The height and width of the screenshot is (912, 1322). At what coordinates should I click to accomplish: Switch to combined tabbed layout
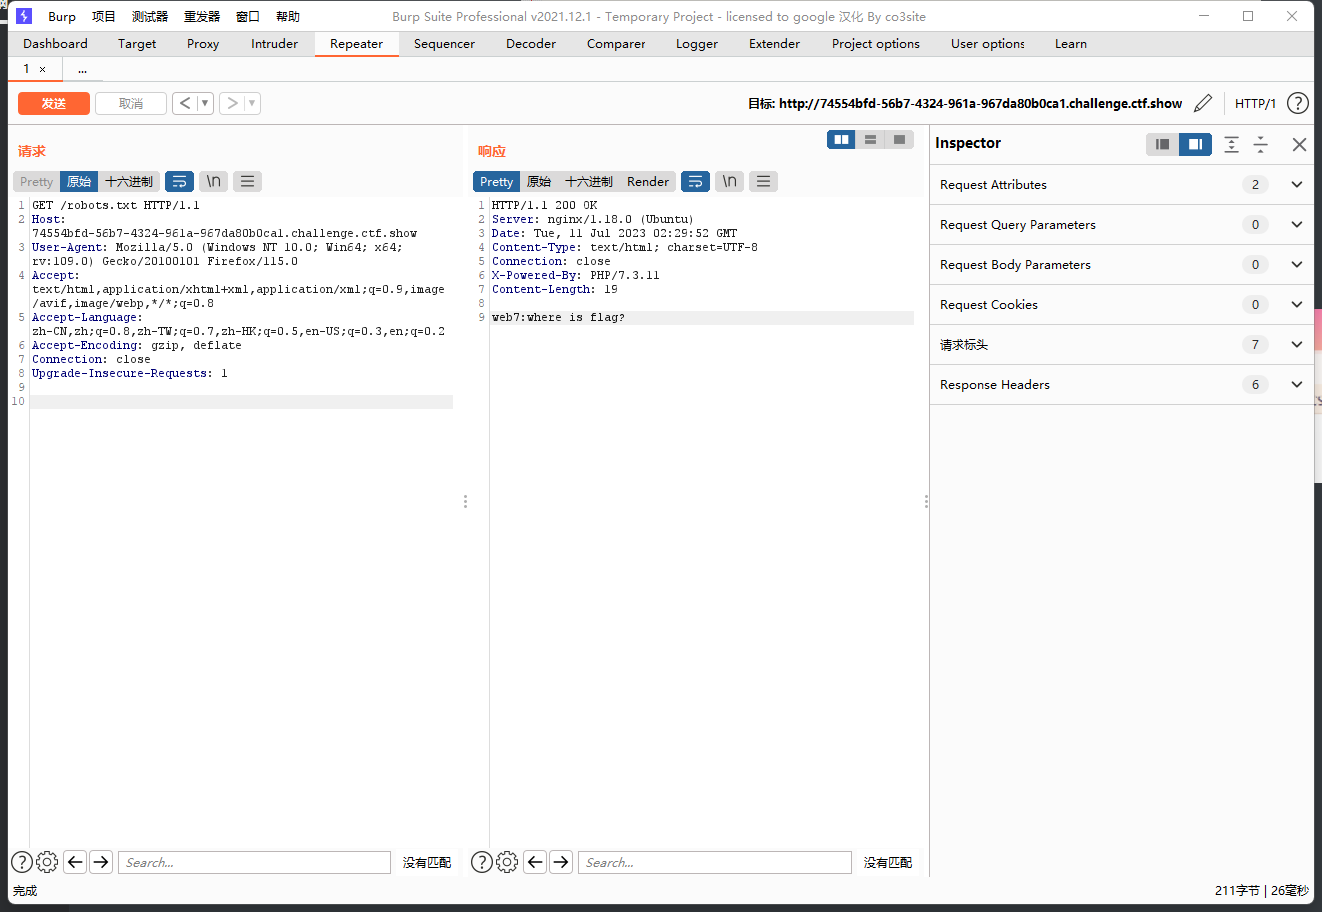[x=899, y=140]
